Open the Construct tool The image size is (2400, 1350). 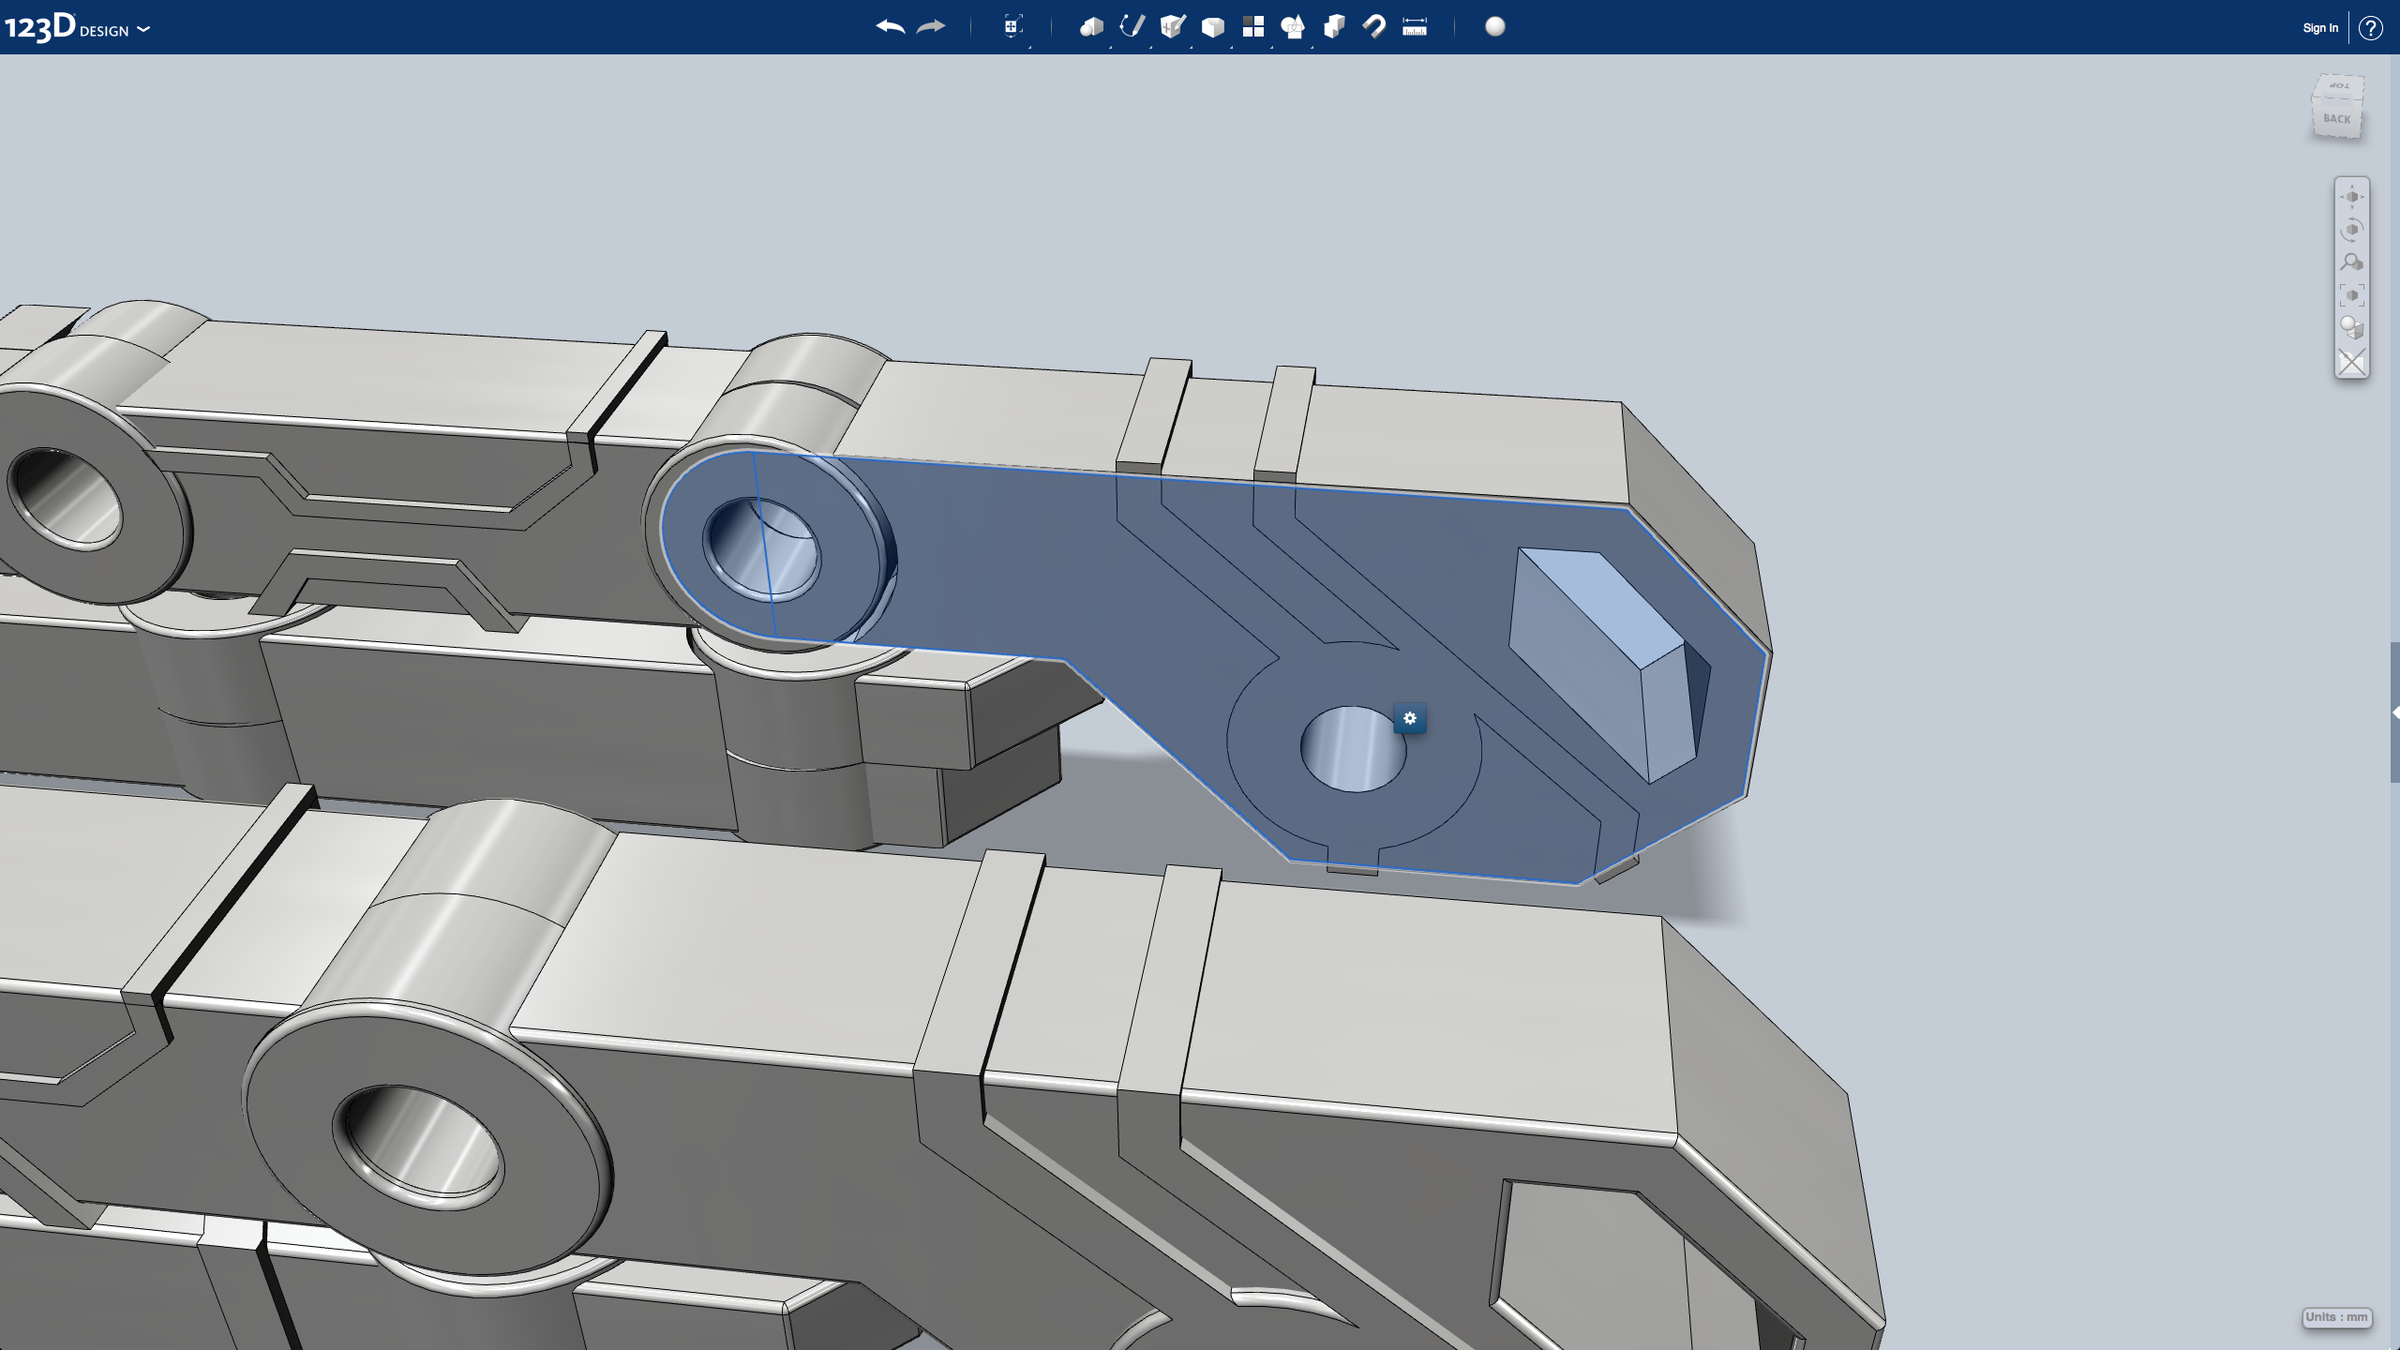click(1172, 27)
